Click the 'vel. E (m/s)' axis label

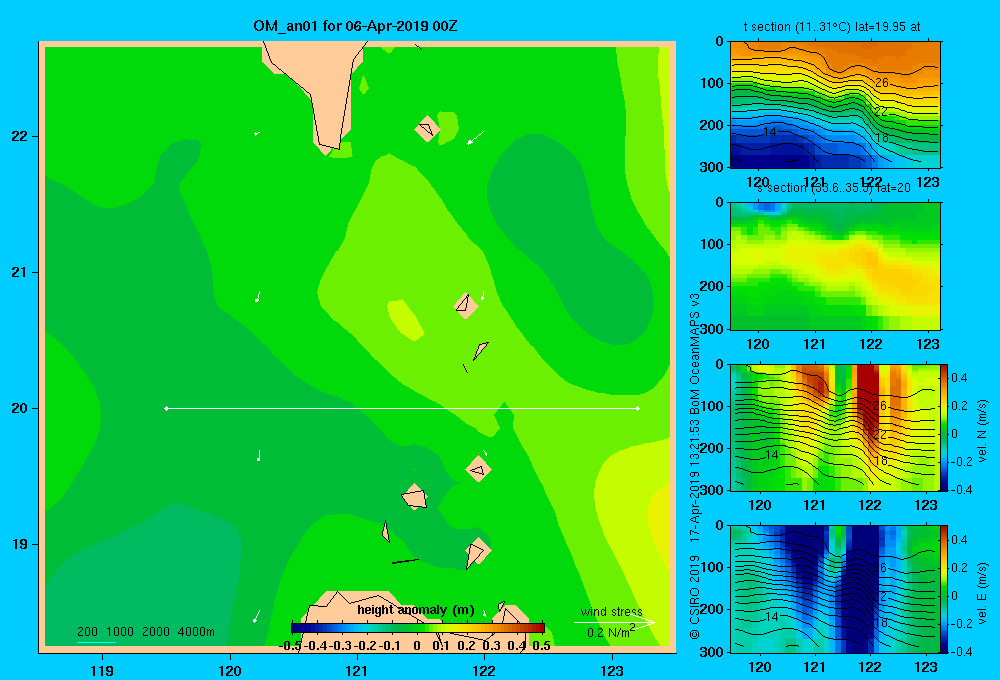click(x=982, y=593)
